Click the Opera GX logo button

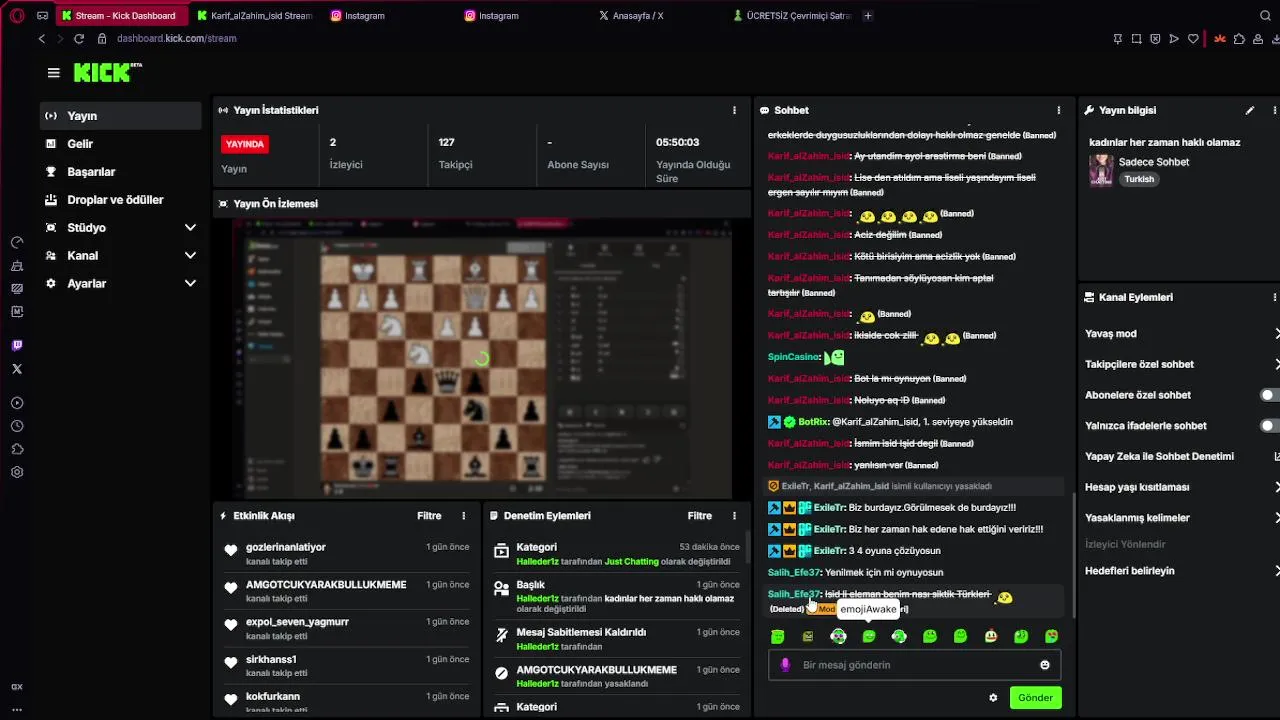17,15
